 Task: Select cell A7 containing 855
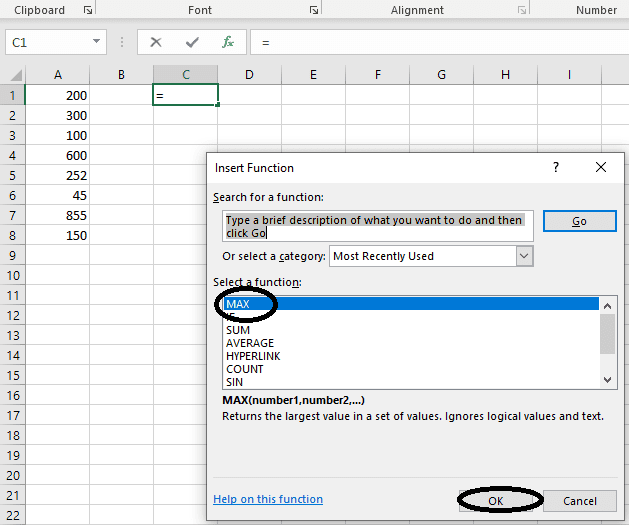[x=58, y=215]
